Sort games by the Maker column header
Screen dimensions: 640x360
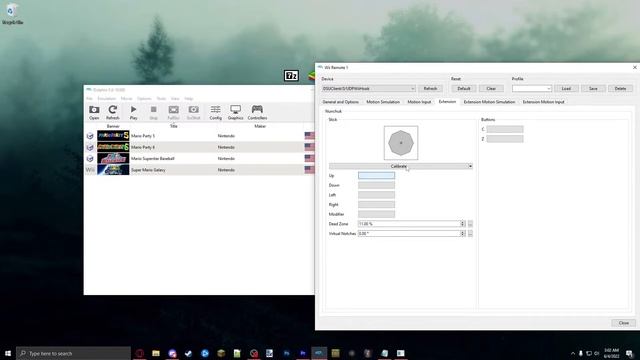click(x=260, y=126)
